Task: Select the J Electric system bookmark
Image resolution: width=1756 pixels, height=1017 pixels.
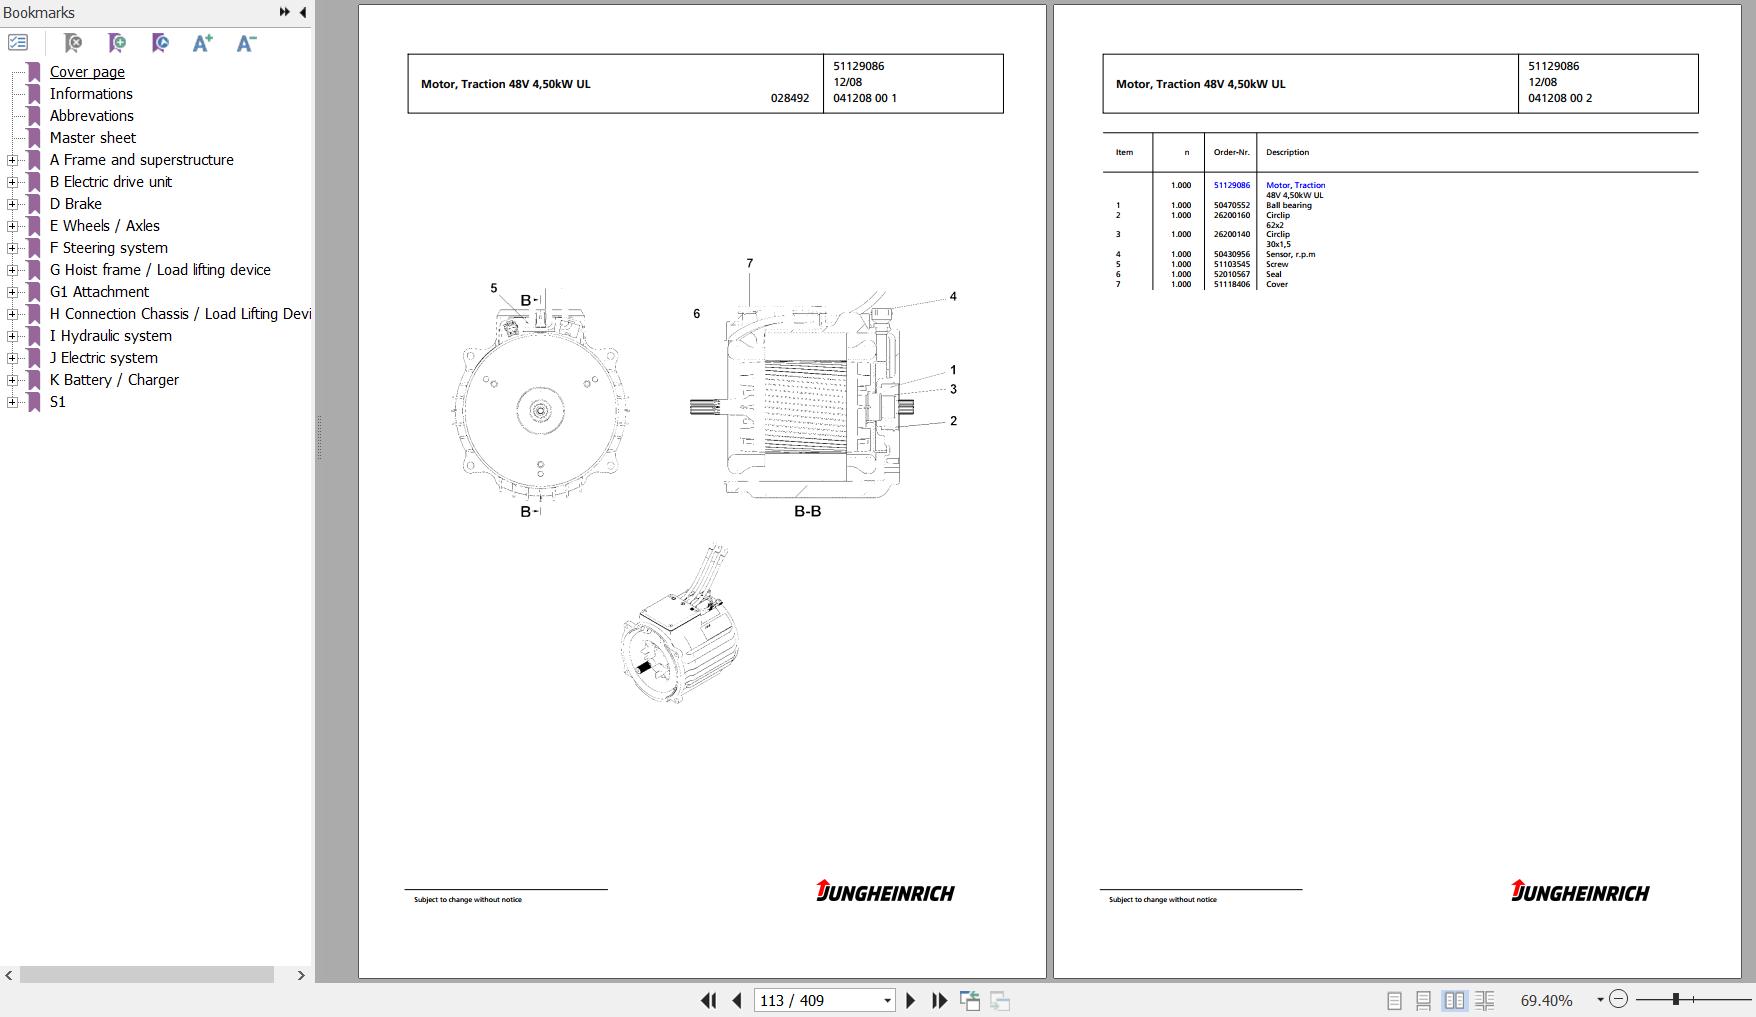Action: point(104,358)
